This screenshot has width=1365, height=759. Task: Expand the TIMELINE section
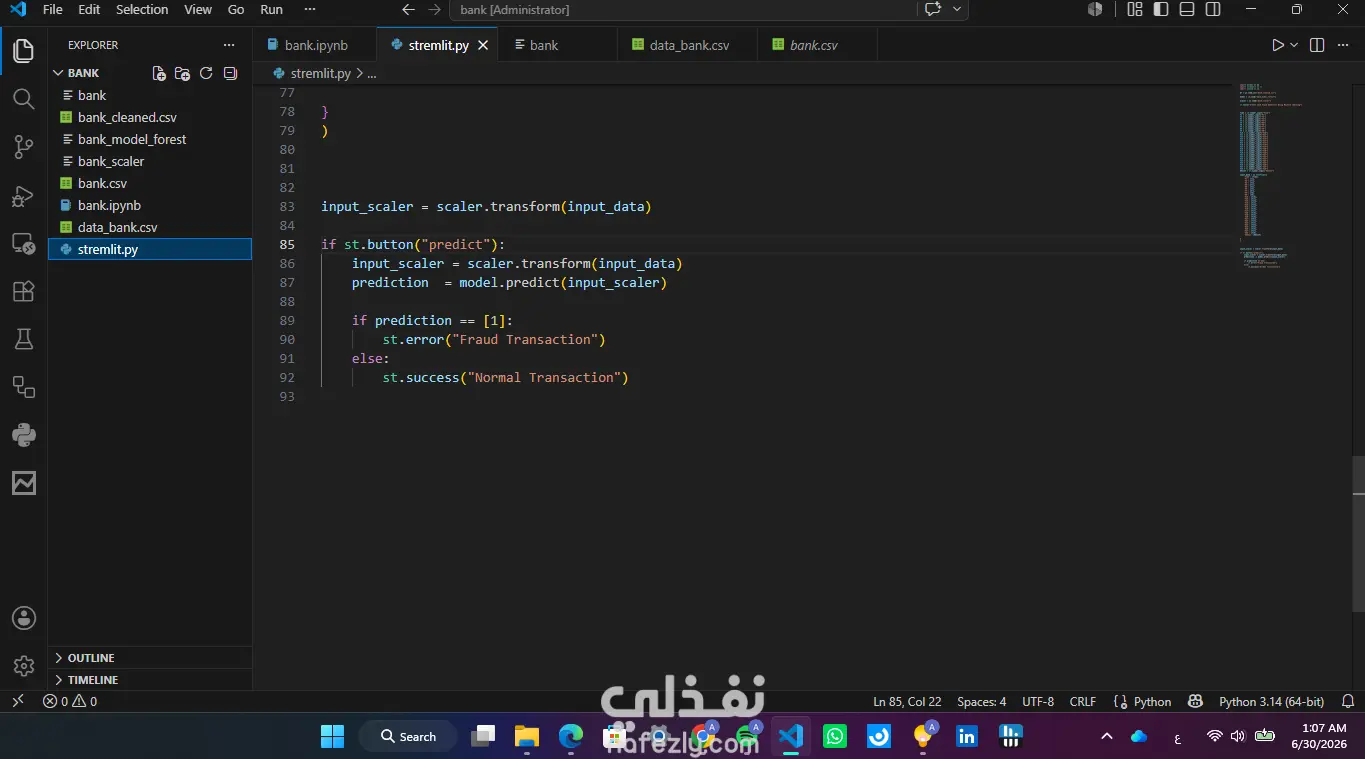[x=93, y=680]
